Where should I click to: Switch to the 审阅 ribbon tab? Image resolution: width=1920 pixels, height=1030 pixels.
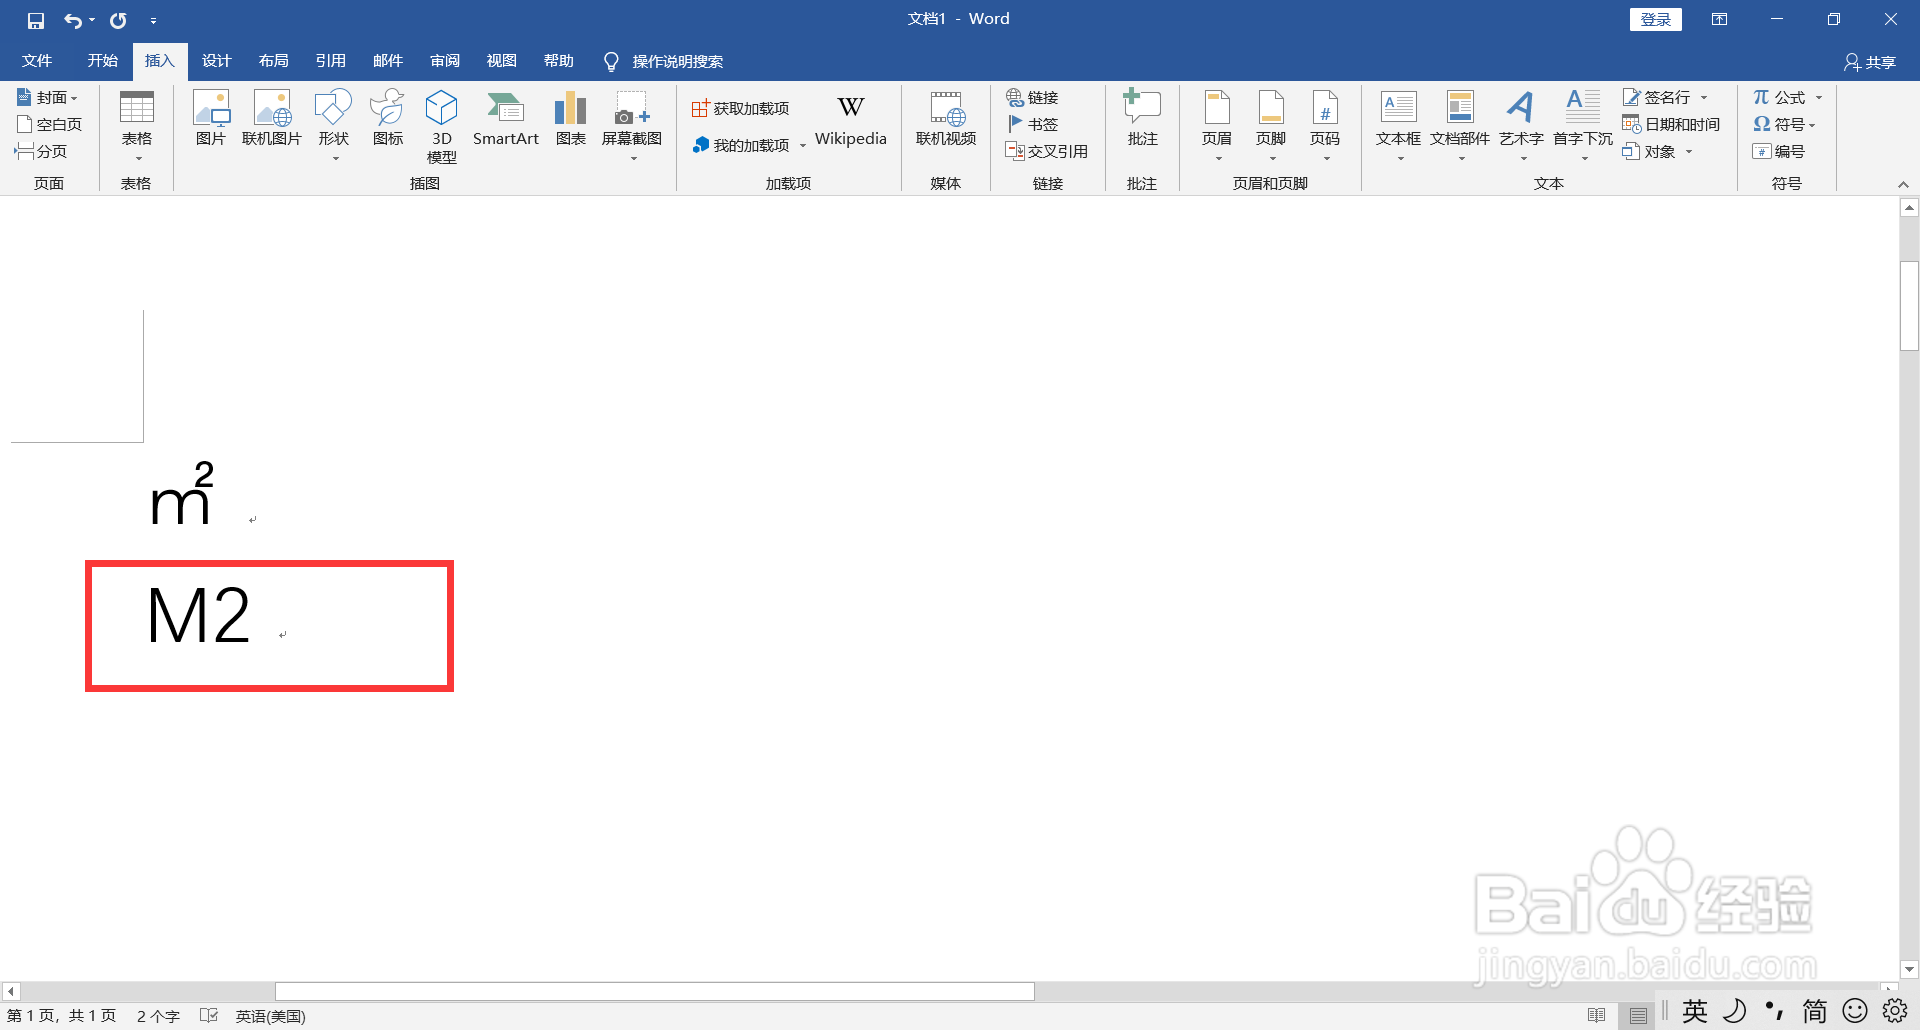point(445,61)
